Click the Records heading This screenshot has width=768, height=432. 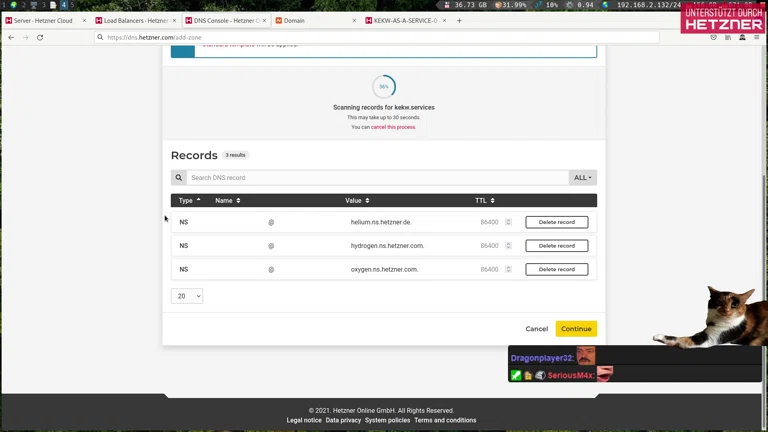coord(194,155)
